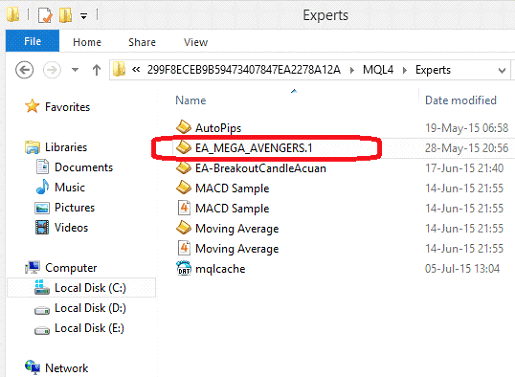Open Favorites in the navigation pane
The height and width of the screenshot is (377, 515).
(x=67, y=107)
